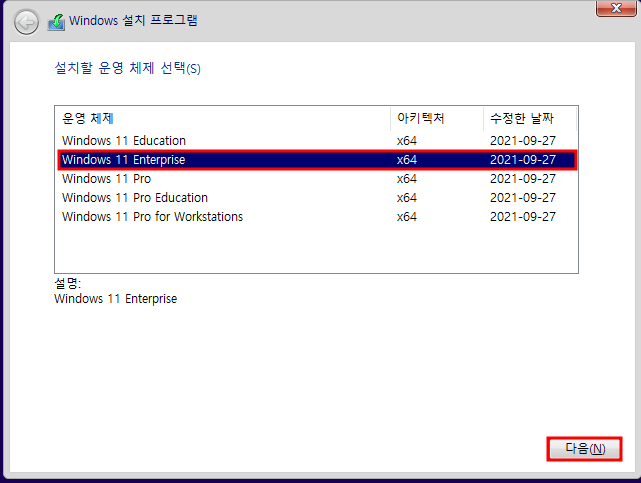Image resolution: width=641 pixels, height=483 pixels.
Task: Click the date in Pro Education row
Action: [523, 198]
